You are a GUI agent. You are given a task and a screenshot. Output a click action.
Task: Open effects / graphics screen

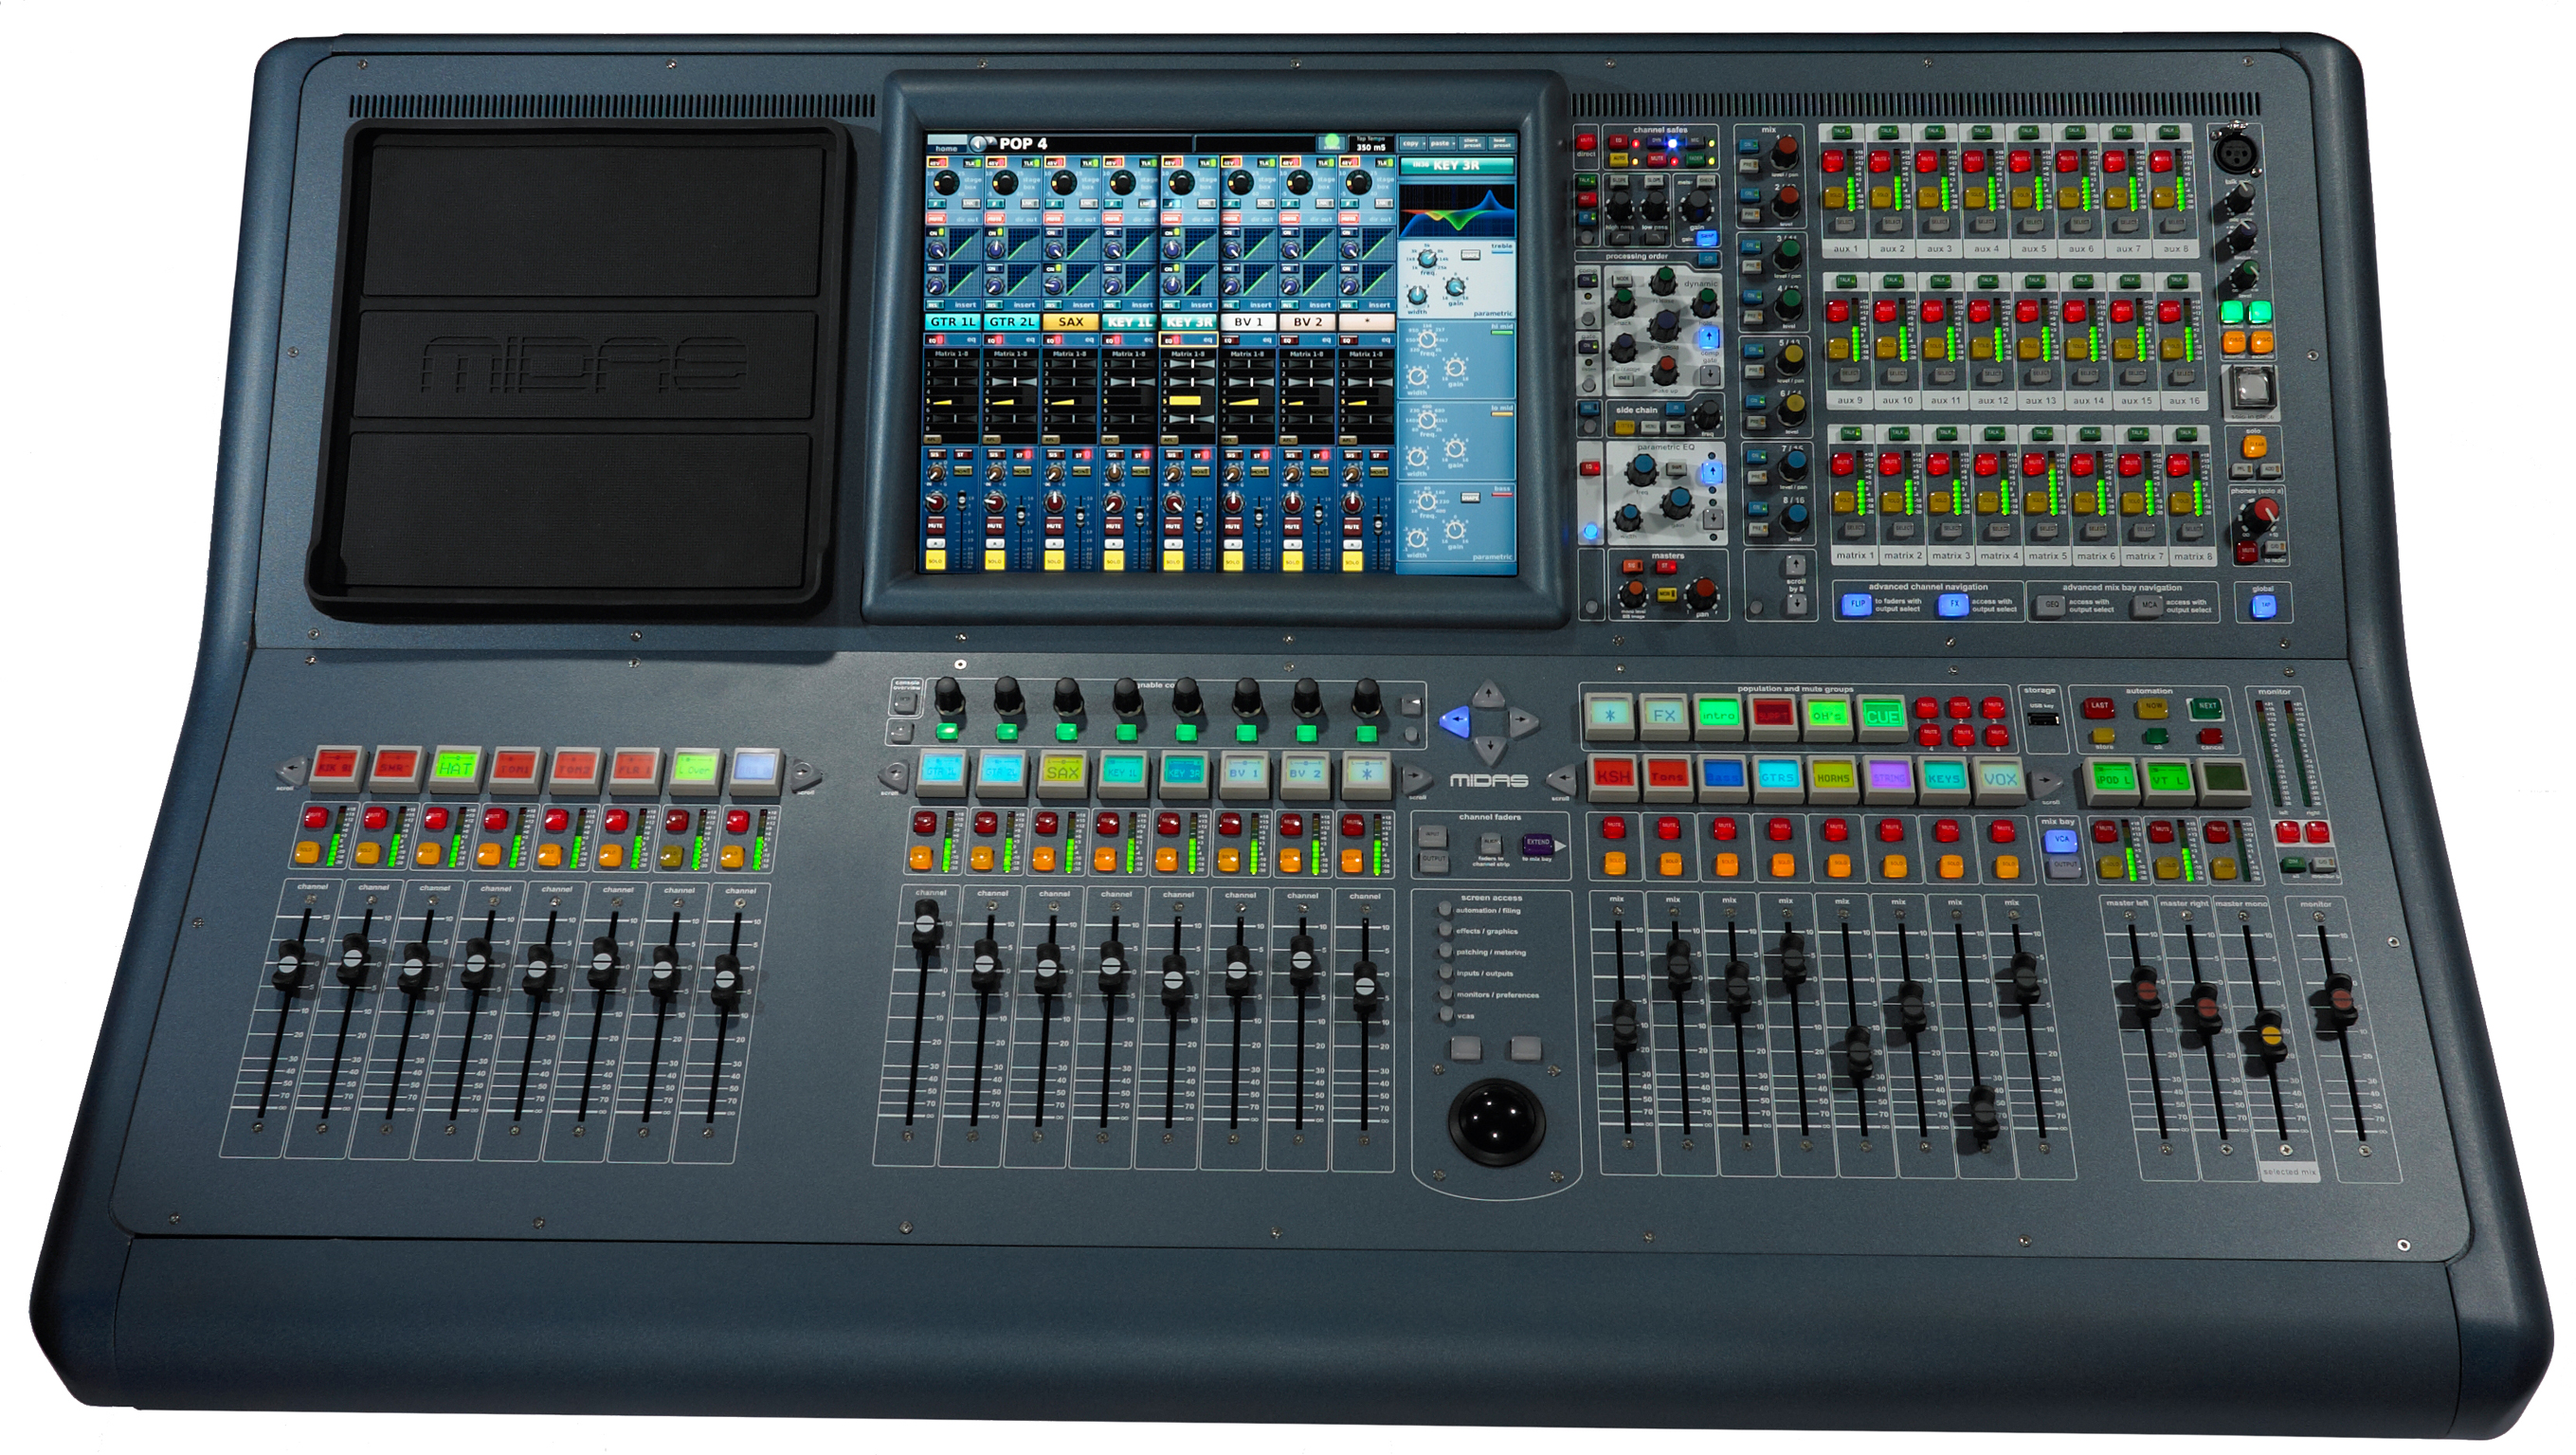point(1445,930)
